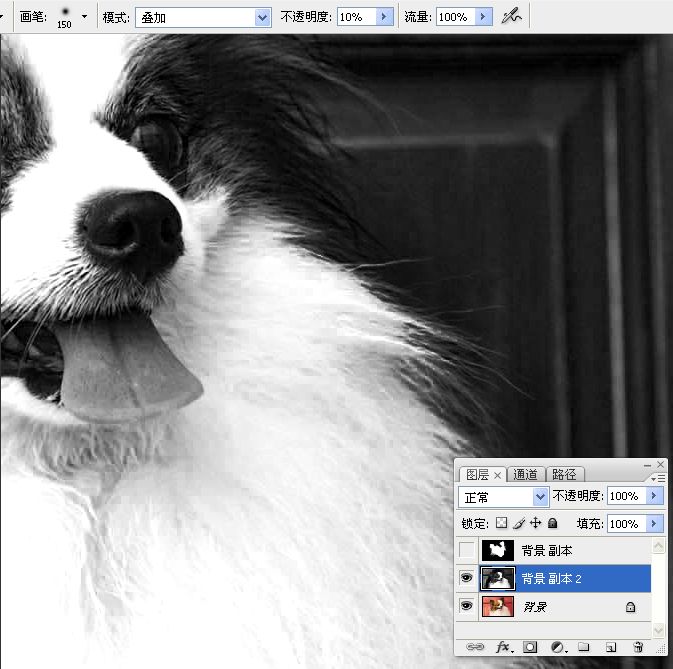Switch to the 通道 tab

pyautogui.click(x=525, y=474)
